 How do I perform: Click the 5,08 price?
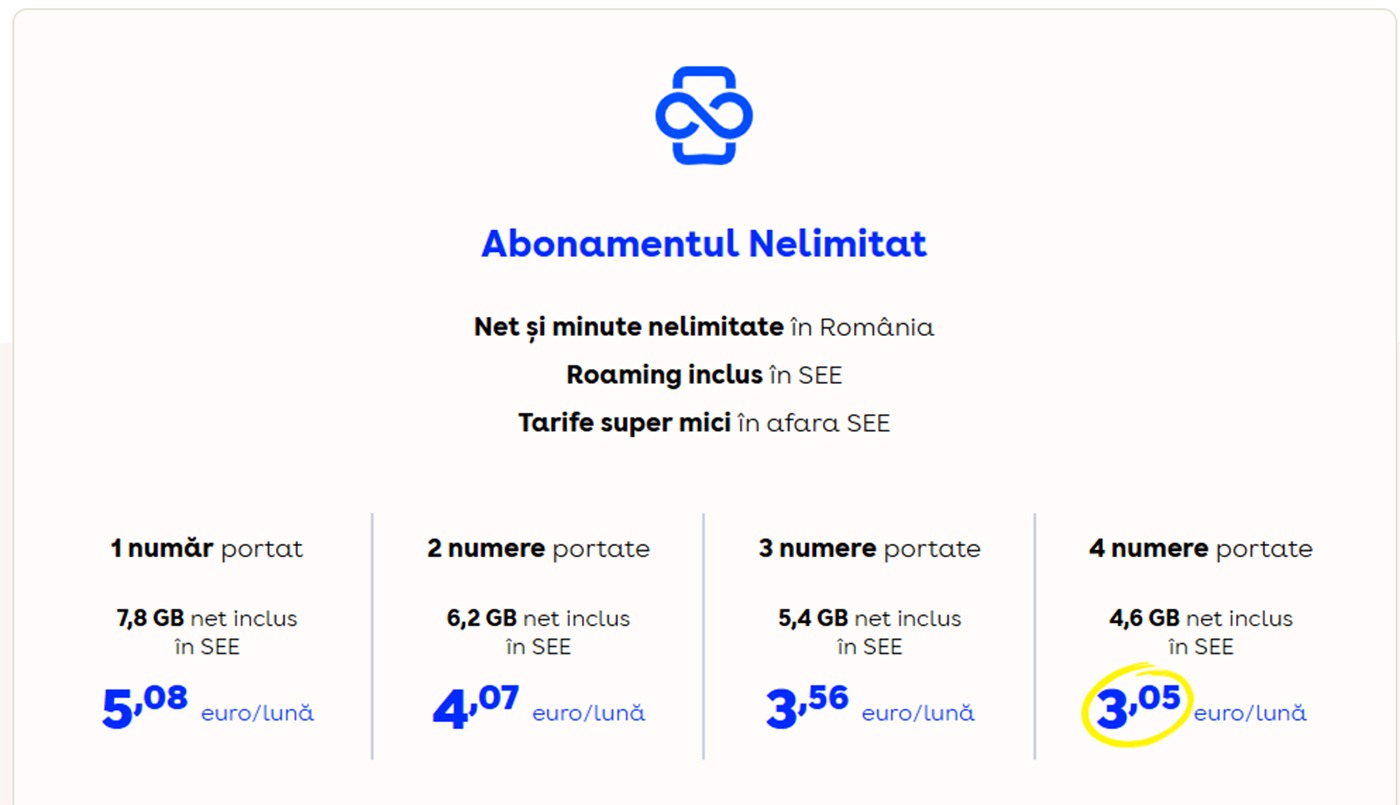click(145, 706)
